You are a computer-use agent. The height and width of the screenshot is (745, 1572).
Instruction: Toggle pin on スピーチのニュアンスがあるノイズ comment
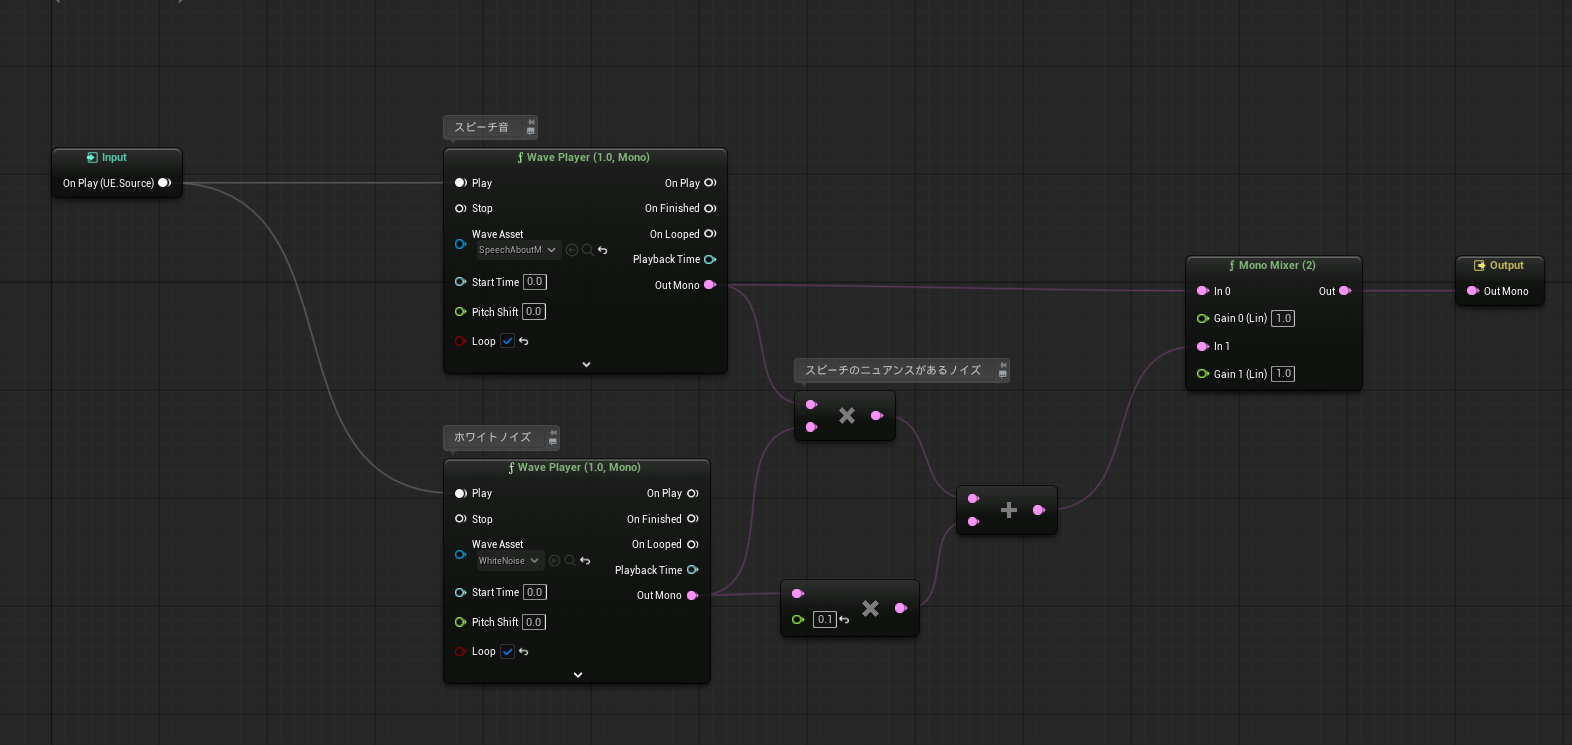(x=1002, y=365)
